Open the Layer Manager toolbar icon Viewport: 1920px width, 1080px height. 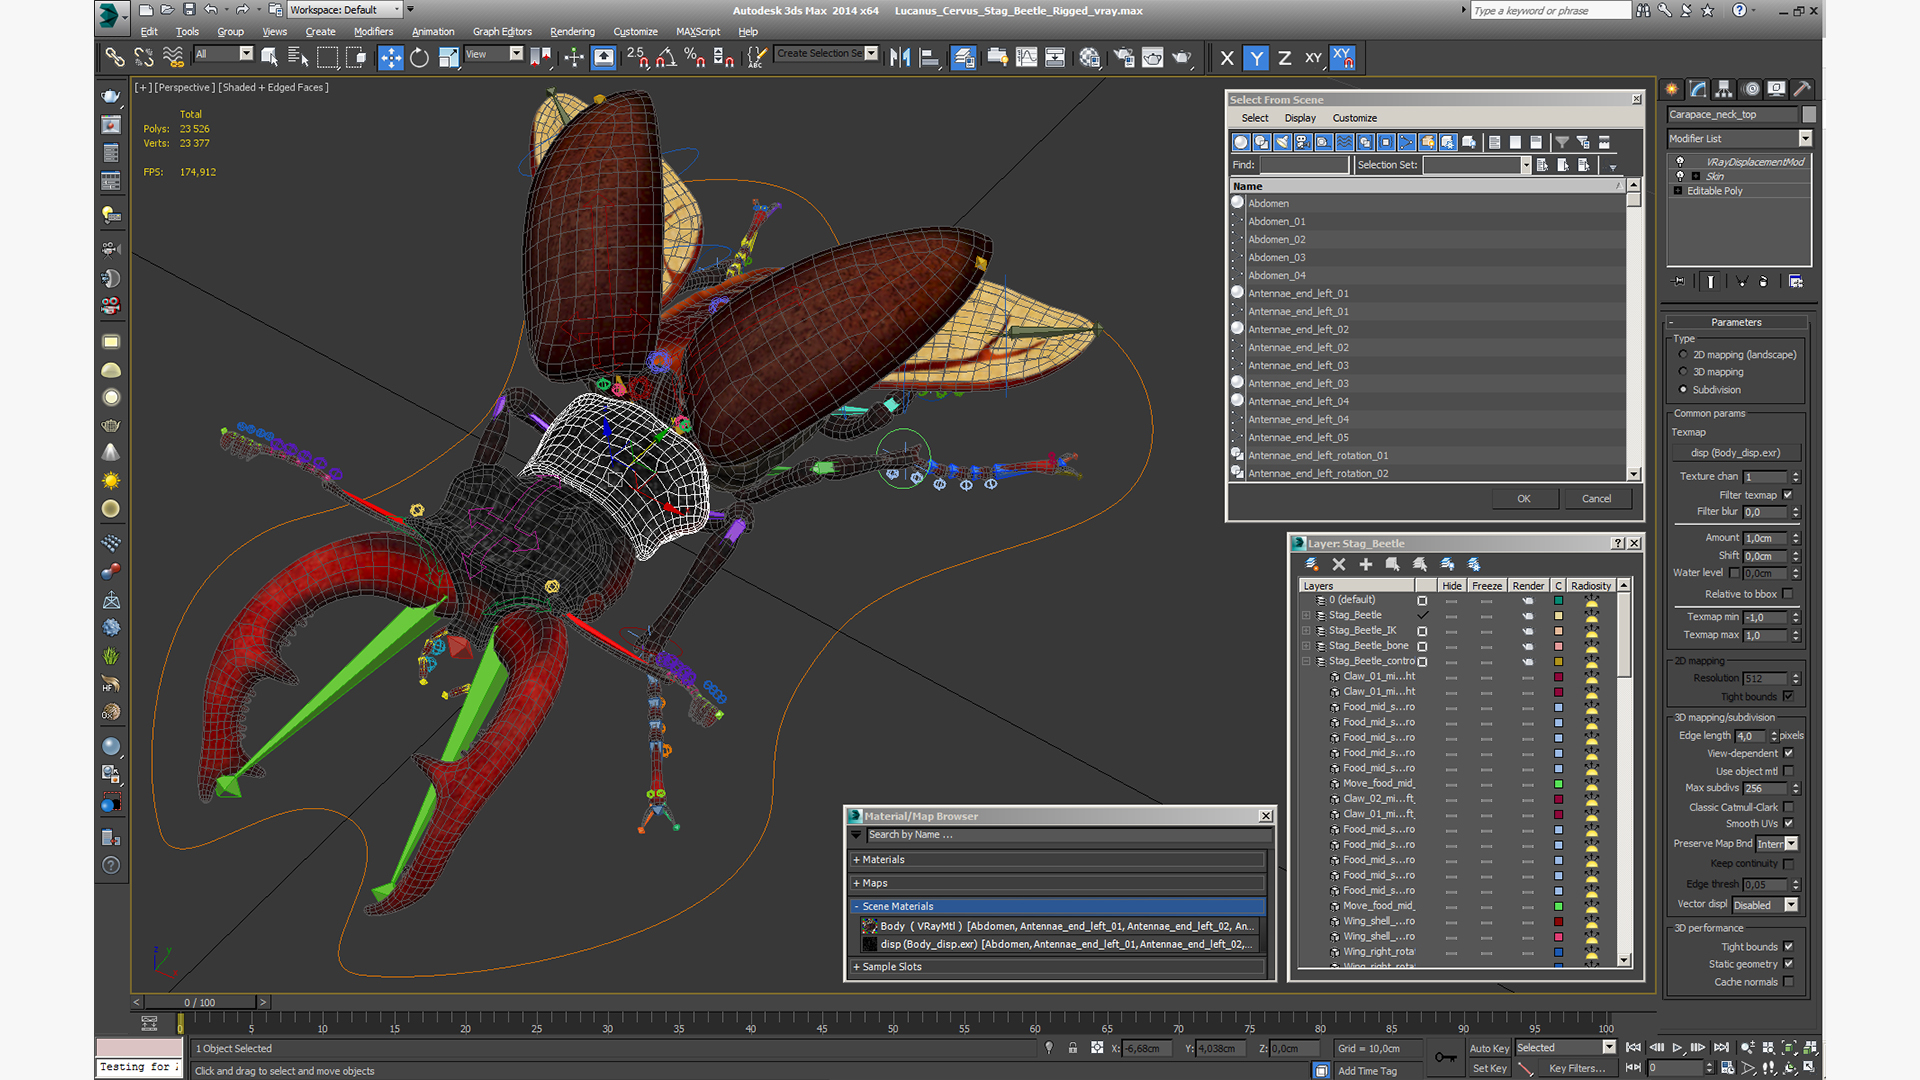(x=964, y=57)
